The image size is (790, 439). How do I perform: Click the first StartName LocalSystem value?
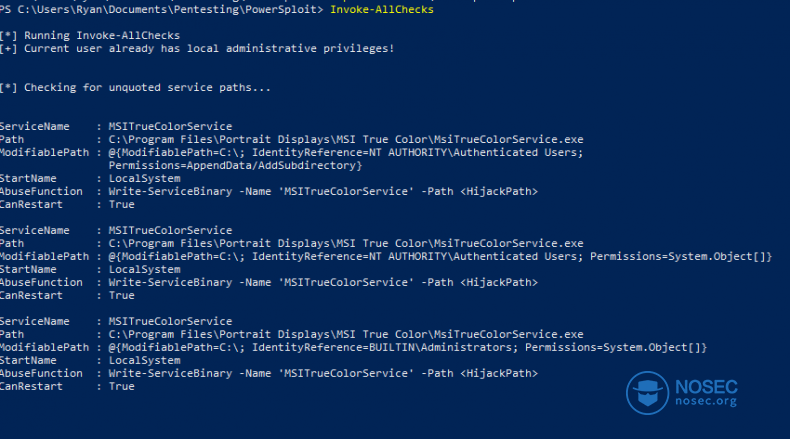(145, 178)
